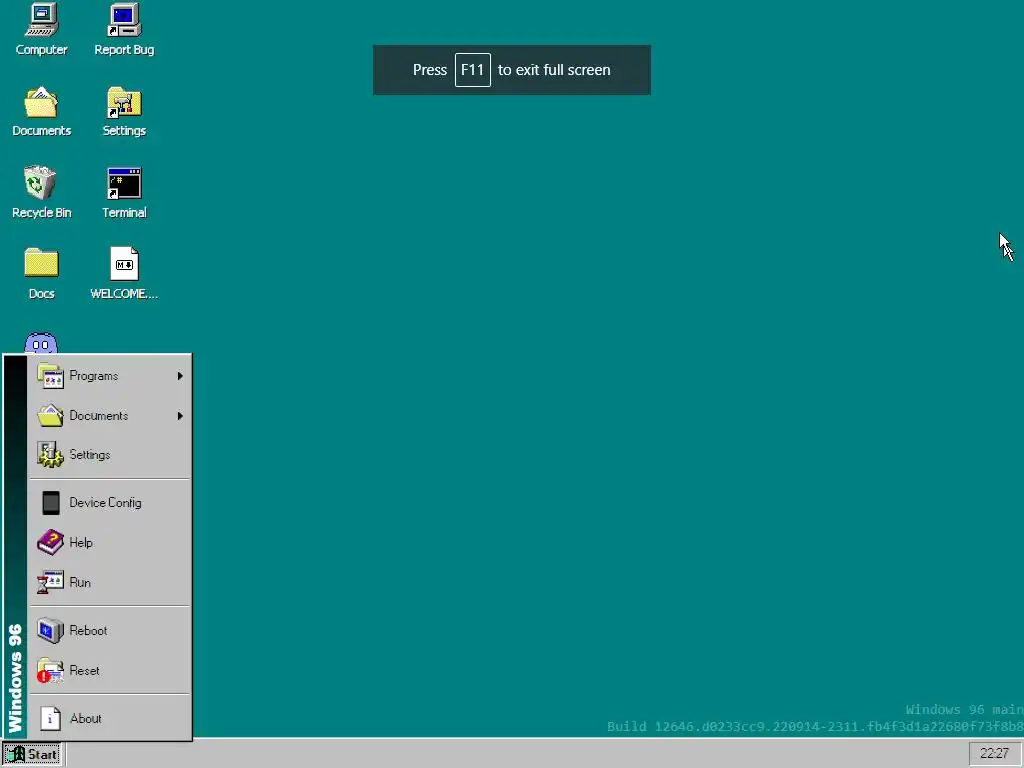Select Run in the Start menu

[110, 582]
